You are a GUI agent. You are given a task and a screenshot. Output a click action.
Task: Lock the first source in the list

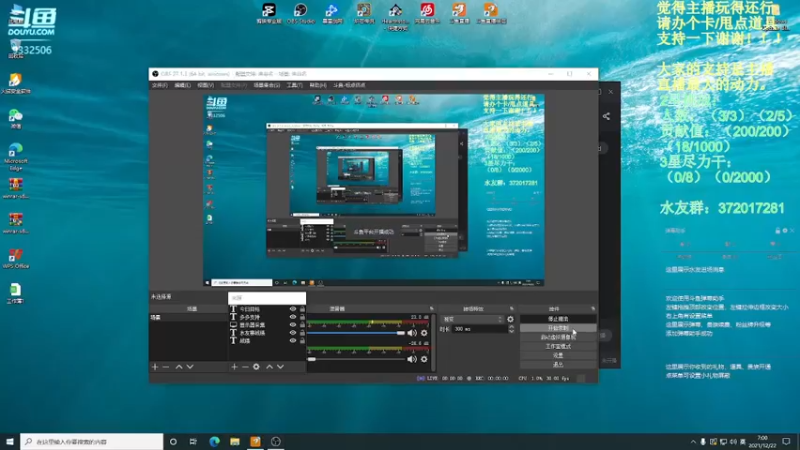point(302,309)
